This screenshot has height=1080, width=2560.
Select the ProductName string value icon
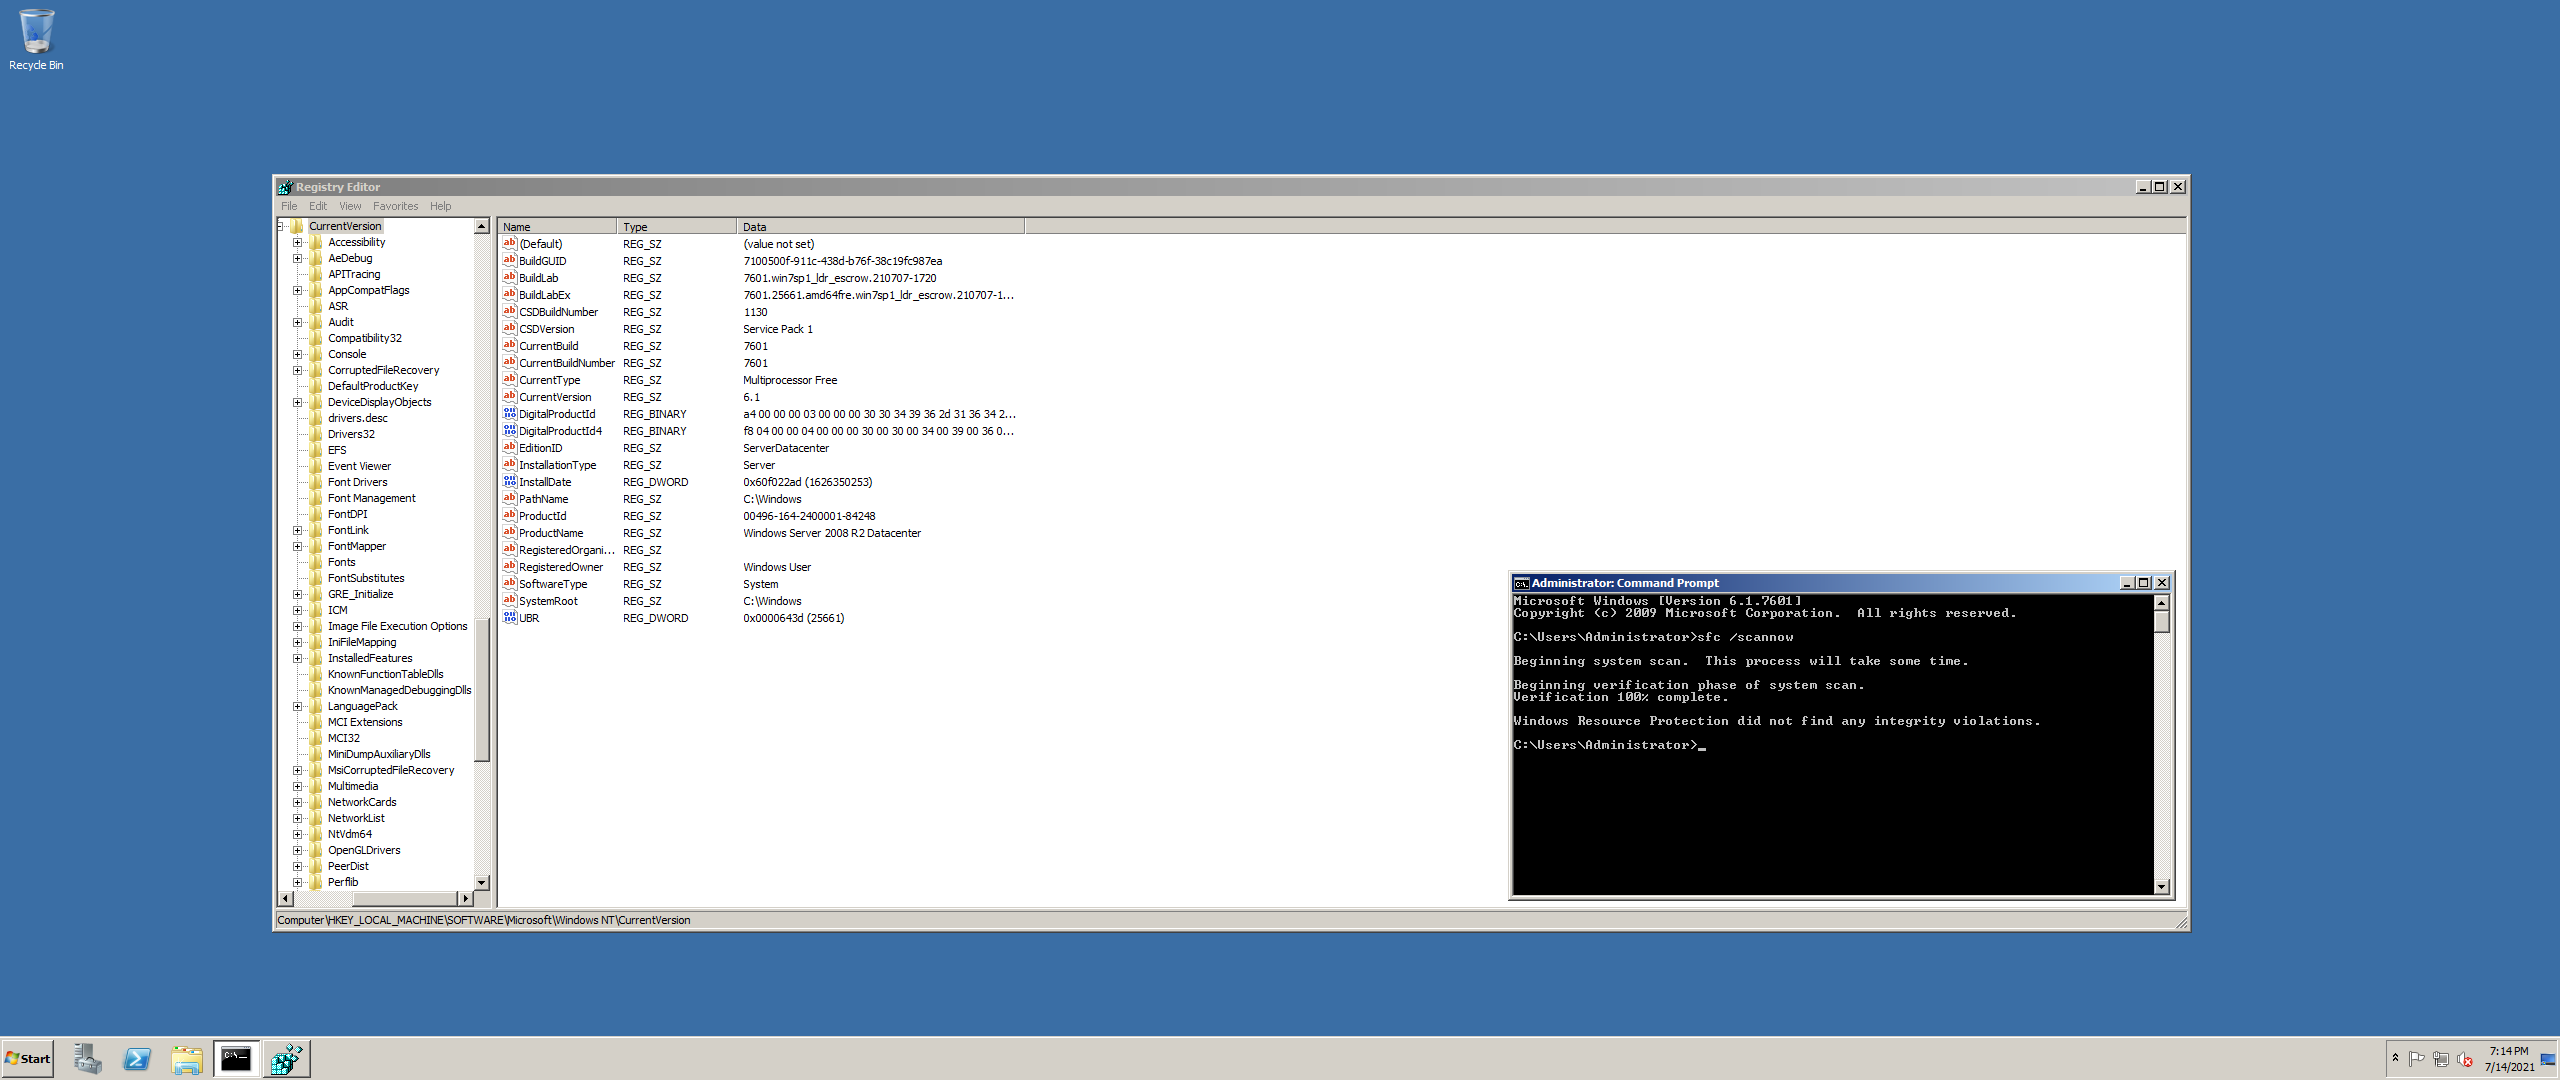pos(509,533)
